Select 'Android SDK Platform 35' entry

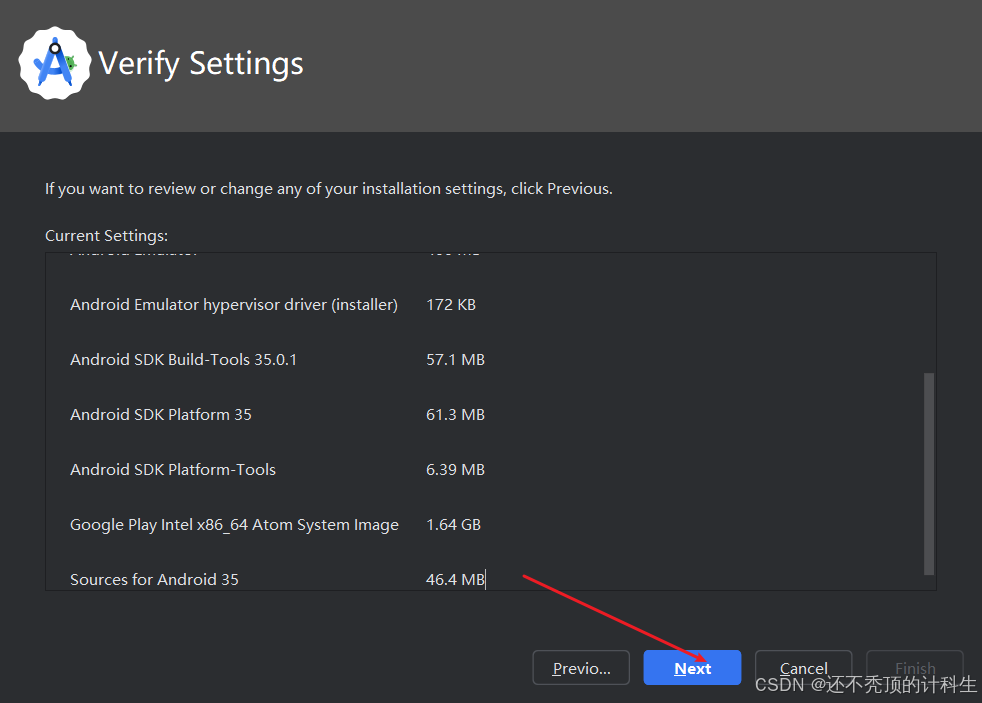point(161,415)
